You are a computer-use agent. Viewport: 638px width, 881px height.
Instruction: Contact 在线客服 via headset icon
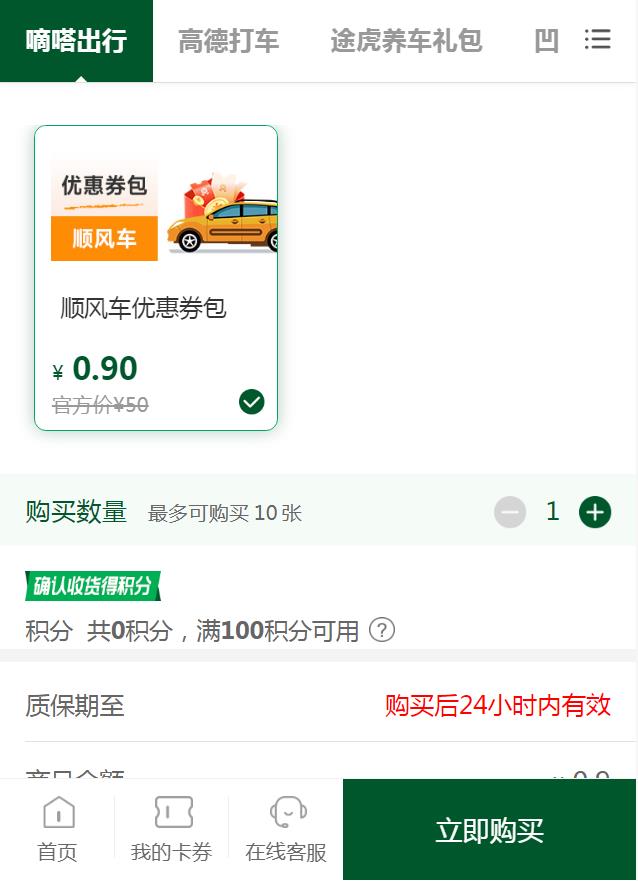point(287,814)
